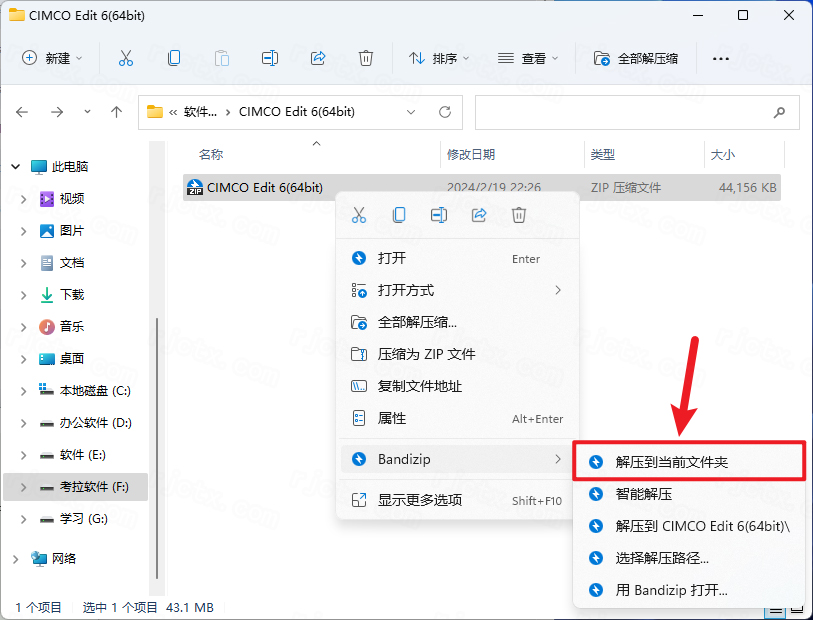The width and height of the screenshot is (813, 620).
Task: Open the 新建 (New) dropdown
Action: (52, 58)
